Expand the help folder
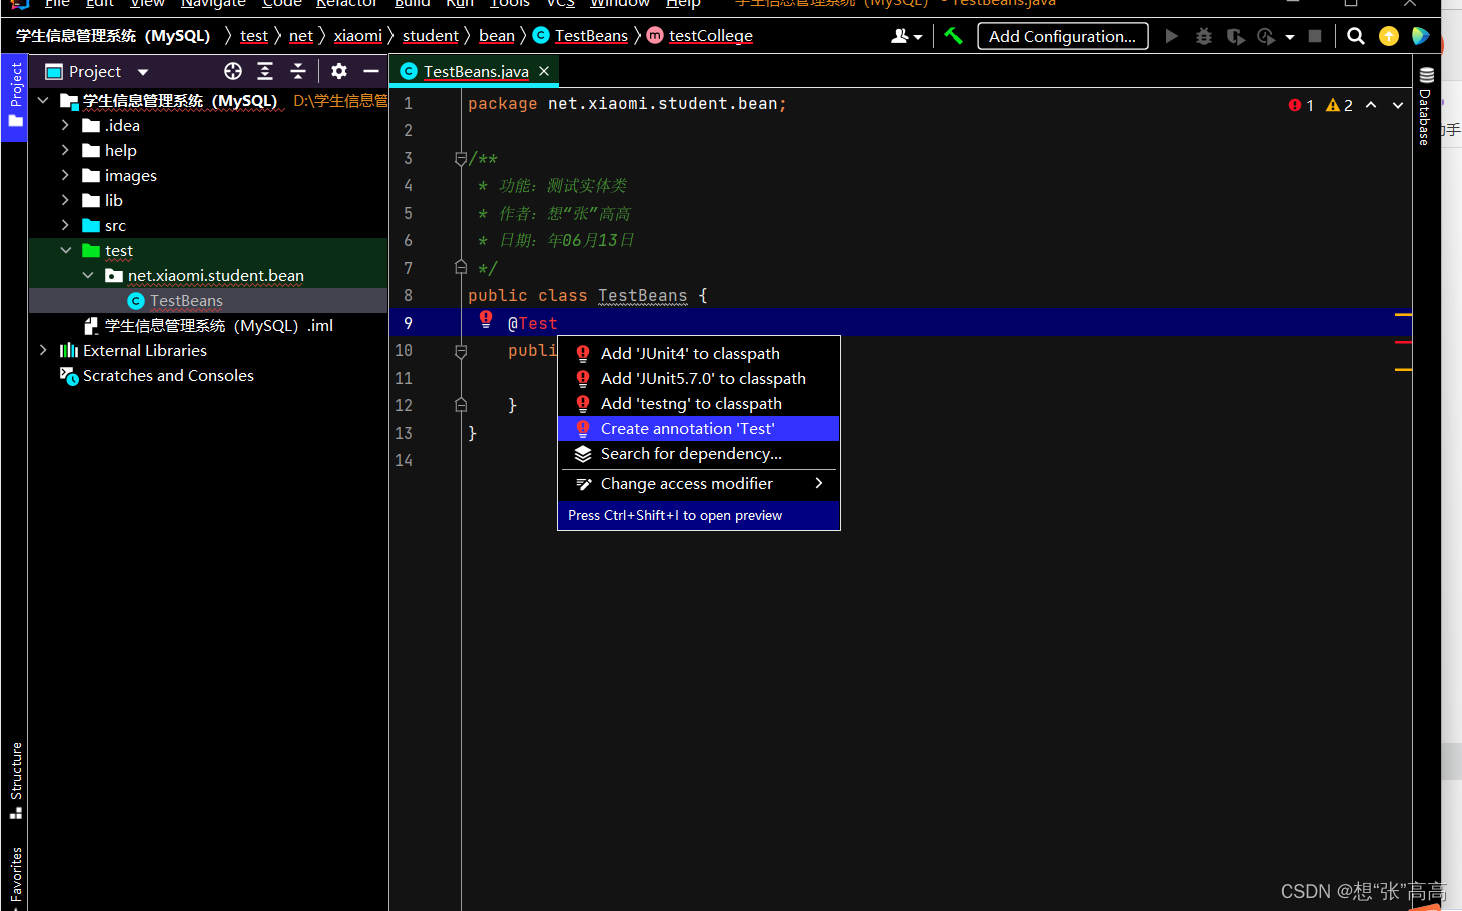Viewport: 1462px width, 911px height. 65,150
